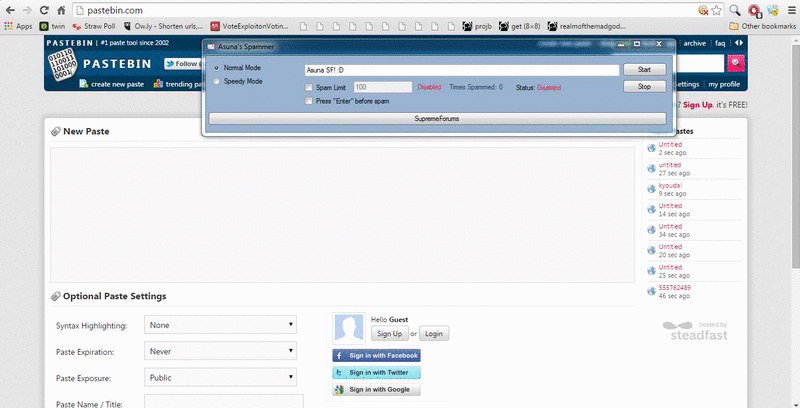Click Start in Asuna's Spammer
800x408 pixels.
pyautogui.click(x=644, y=70)
